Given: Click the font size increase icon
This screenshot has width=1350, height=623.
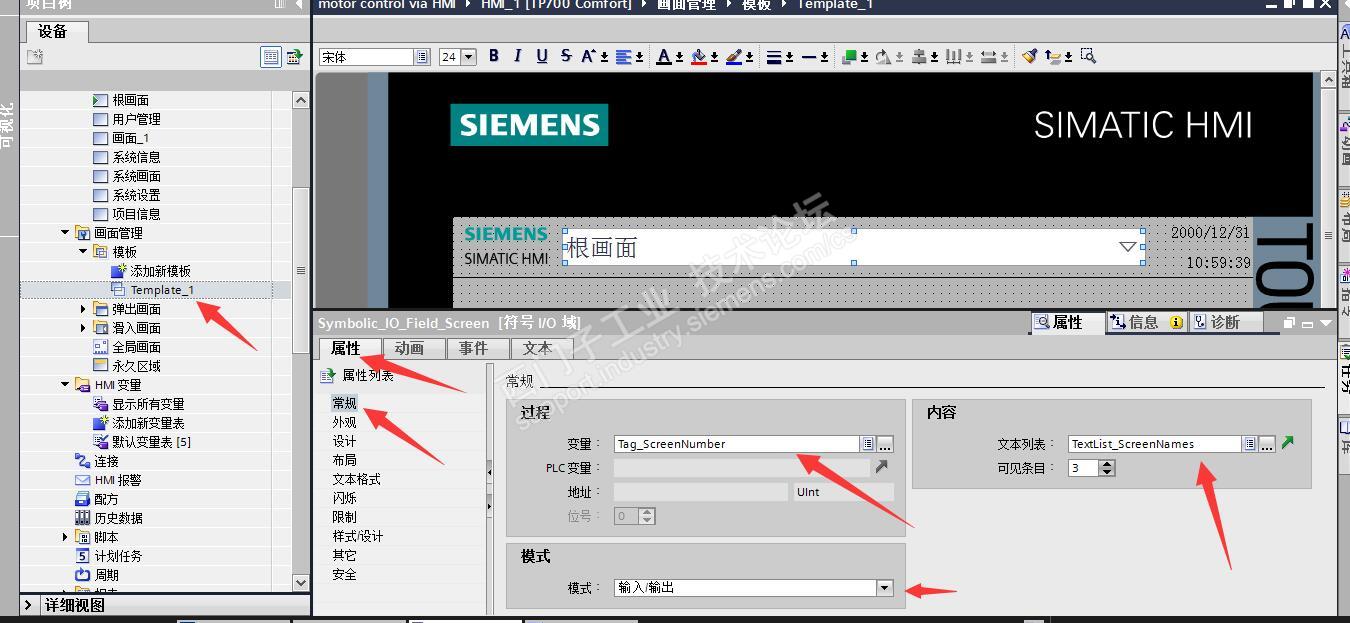Looking at the screenshot, I should 589,56.
